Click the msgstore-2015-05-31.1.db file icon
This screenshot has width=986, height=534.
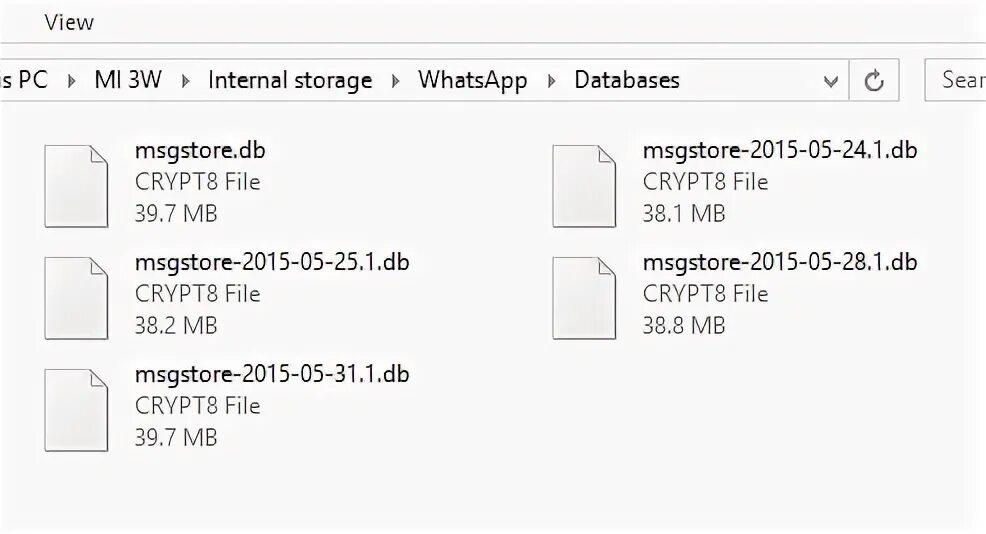(76, 410)
